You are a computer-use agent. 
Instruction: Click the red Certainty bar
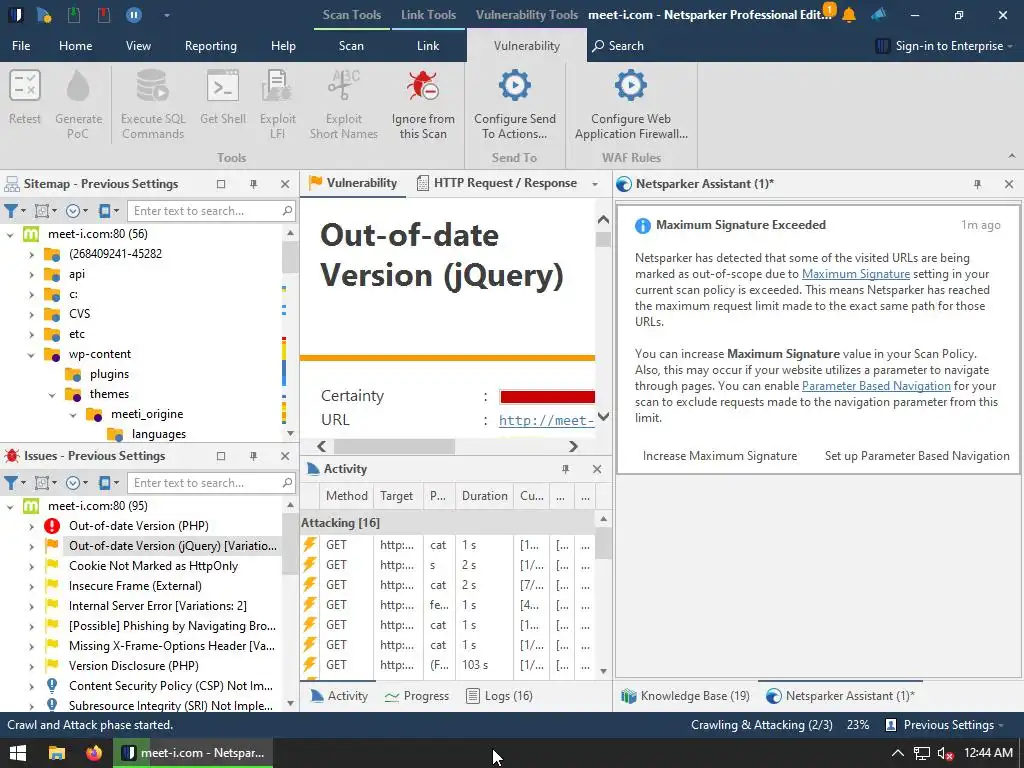click(x=547, y=396)
